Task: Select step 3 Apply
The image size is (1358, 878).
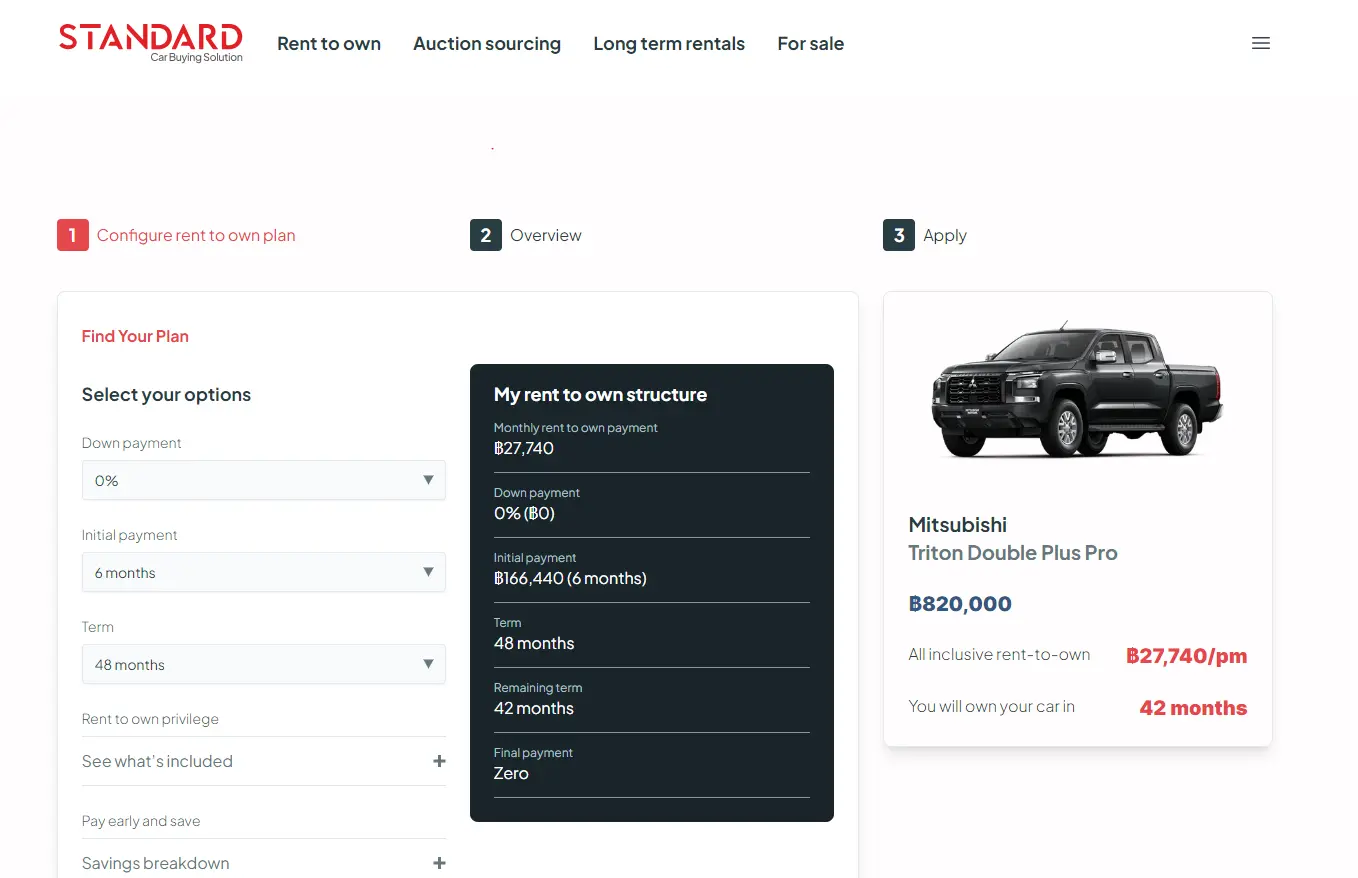Action: [925, 235]
